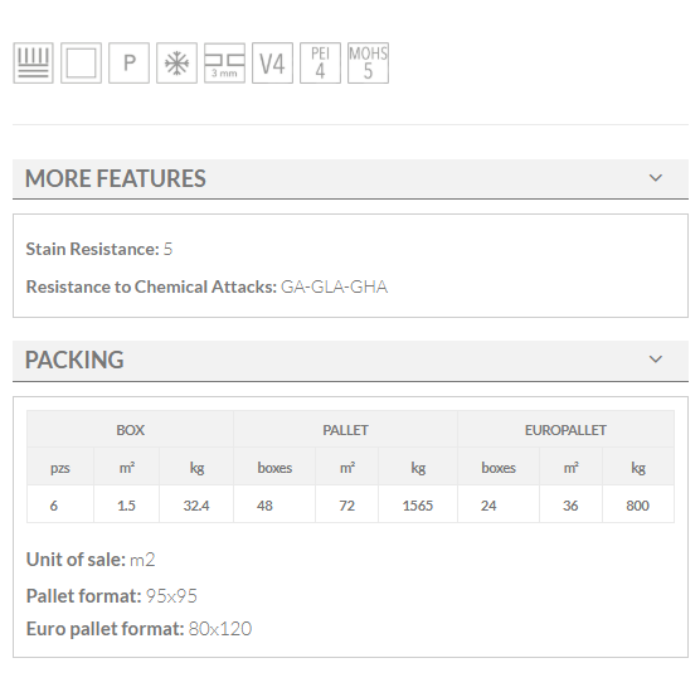The width and height of the screenshot is (700, 700).
Task: Click the PACKING header title
Action: pos(74,360)
